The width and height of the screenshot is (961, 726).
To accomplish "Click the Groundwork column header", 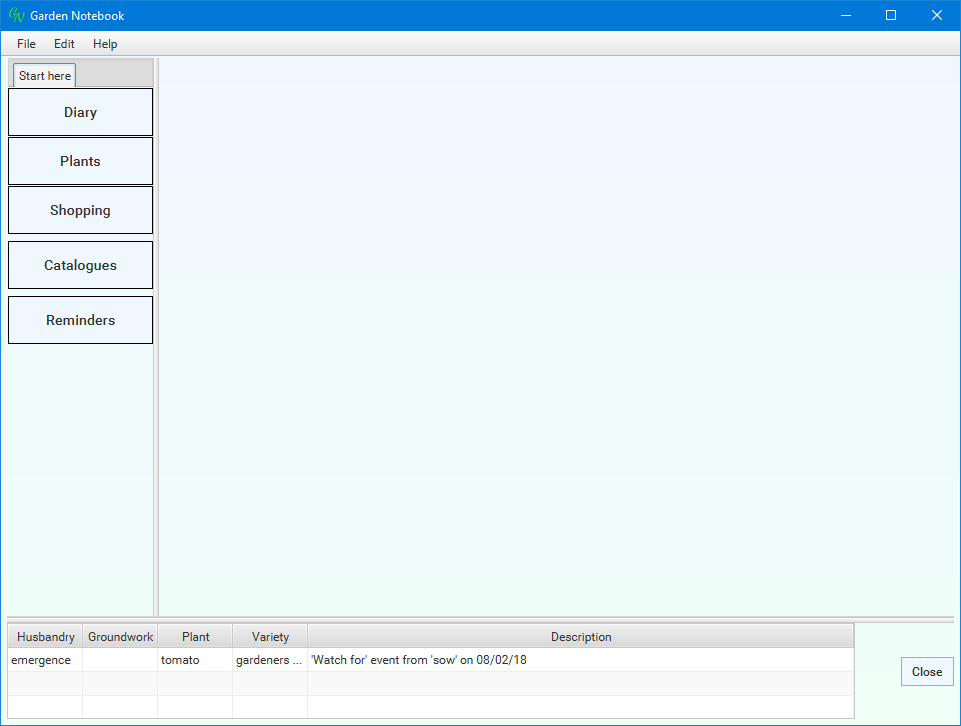I will pos(120,637).
